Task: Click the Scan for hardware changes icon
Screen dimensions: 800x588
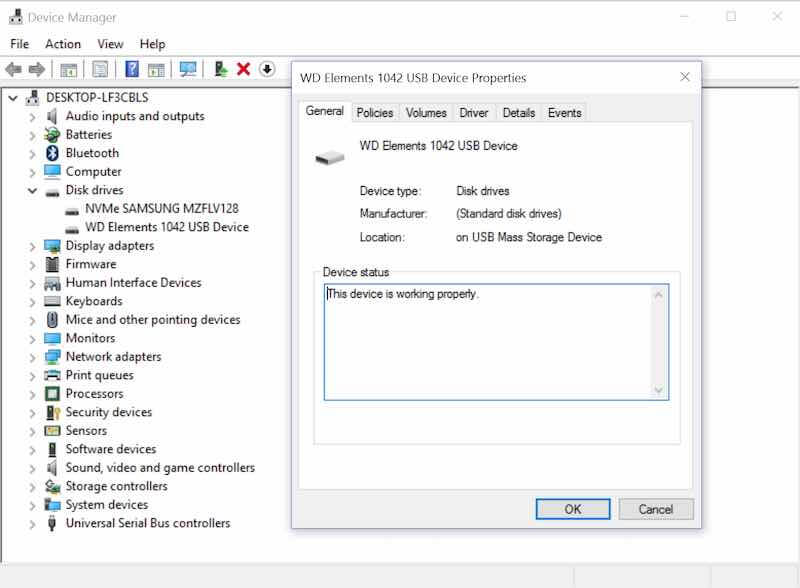Action: (187, 69)
